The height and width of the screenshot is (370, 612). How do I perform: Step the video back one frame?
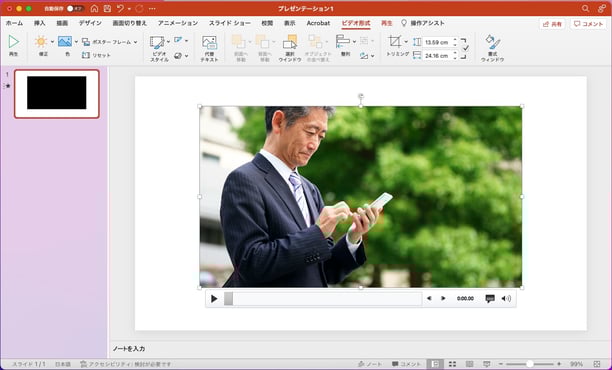[429, 299]
